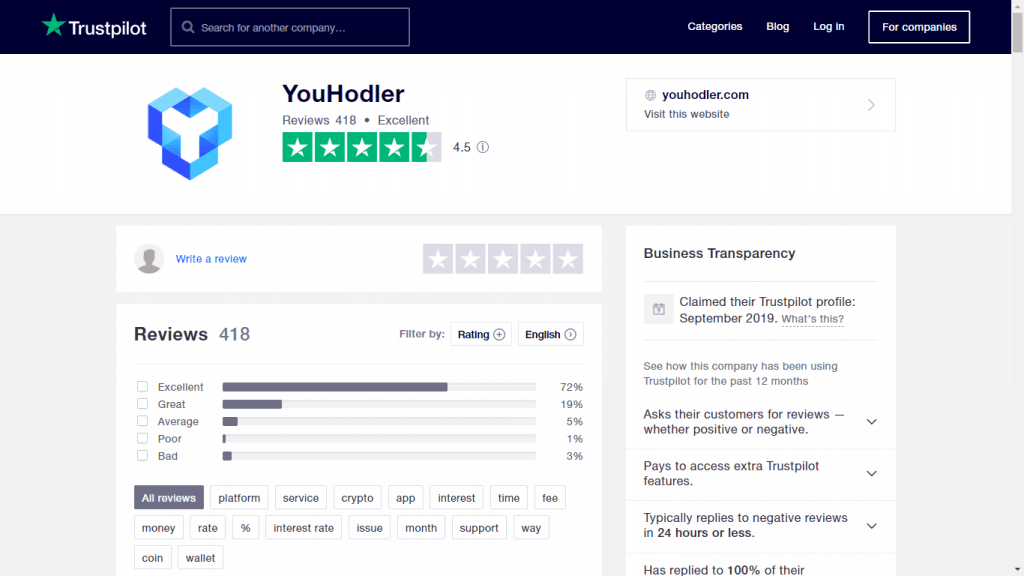The width and height of the screenshot is (1024, 576).
Task: Rate one star in the review box
Action: click(x=438, y=259)
